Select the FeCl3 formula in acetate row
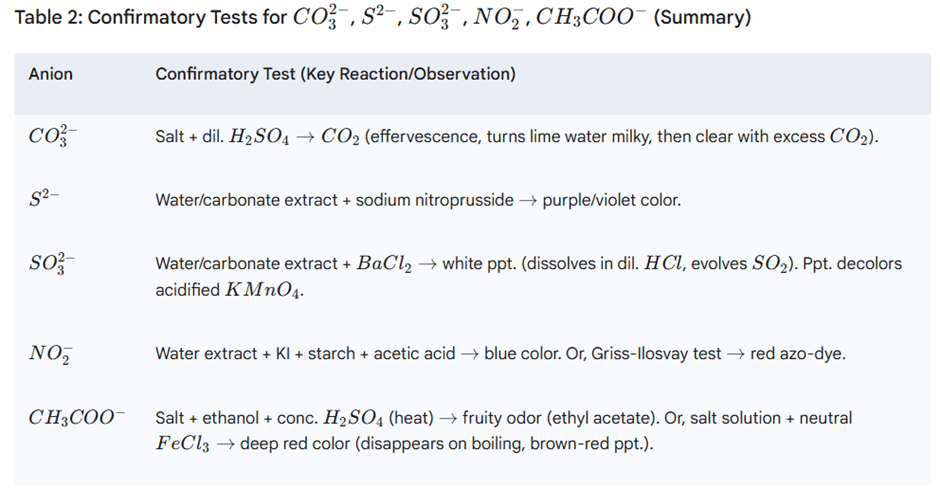Image resolution: width=940 pixels, height=489 pixels. (182, 444)
